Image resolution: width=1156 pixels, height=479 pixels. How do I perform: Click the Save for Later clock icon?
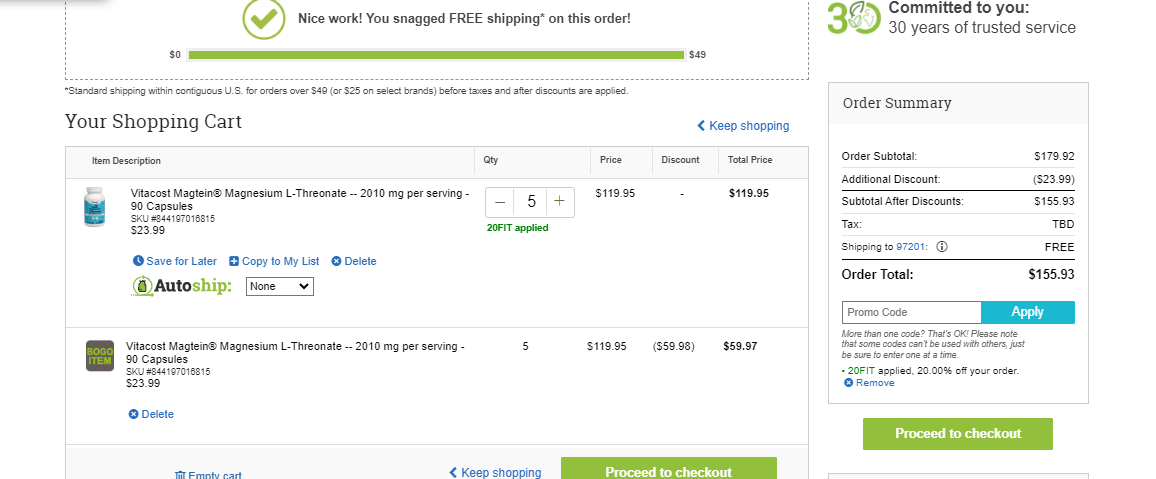(138, 261)
